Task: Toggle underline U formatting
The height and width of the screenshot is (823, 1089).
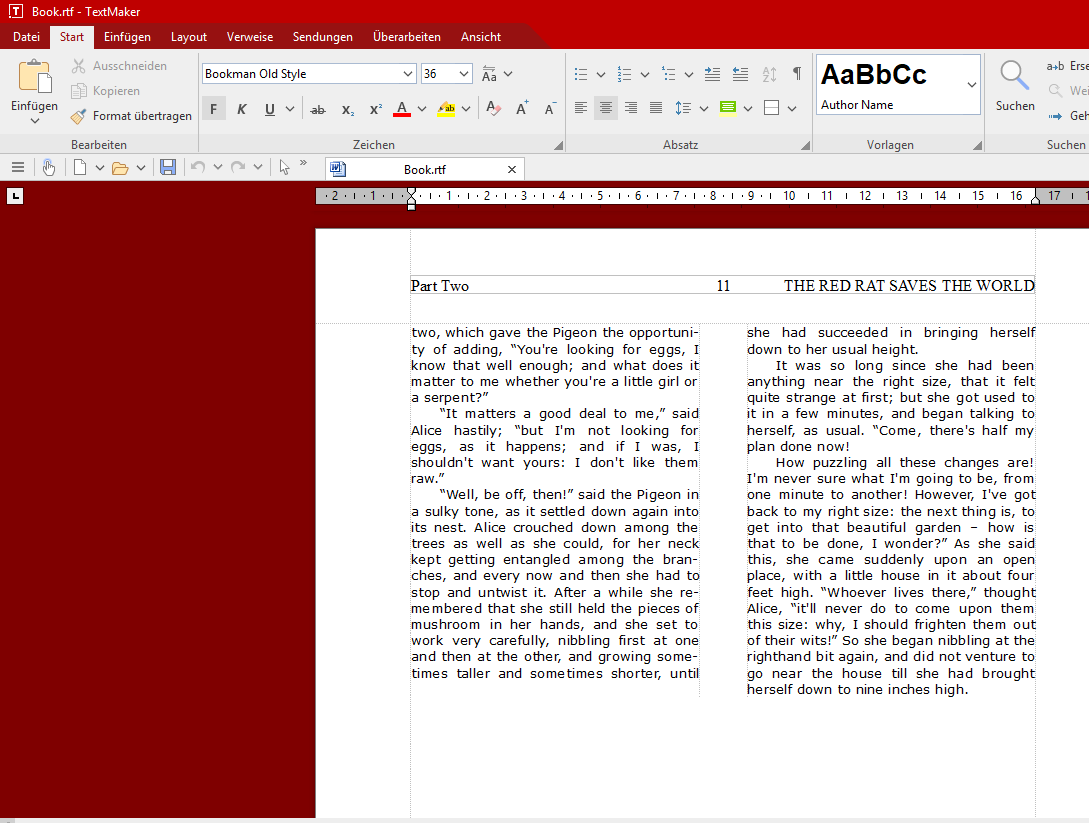Action: [269, 109]
